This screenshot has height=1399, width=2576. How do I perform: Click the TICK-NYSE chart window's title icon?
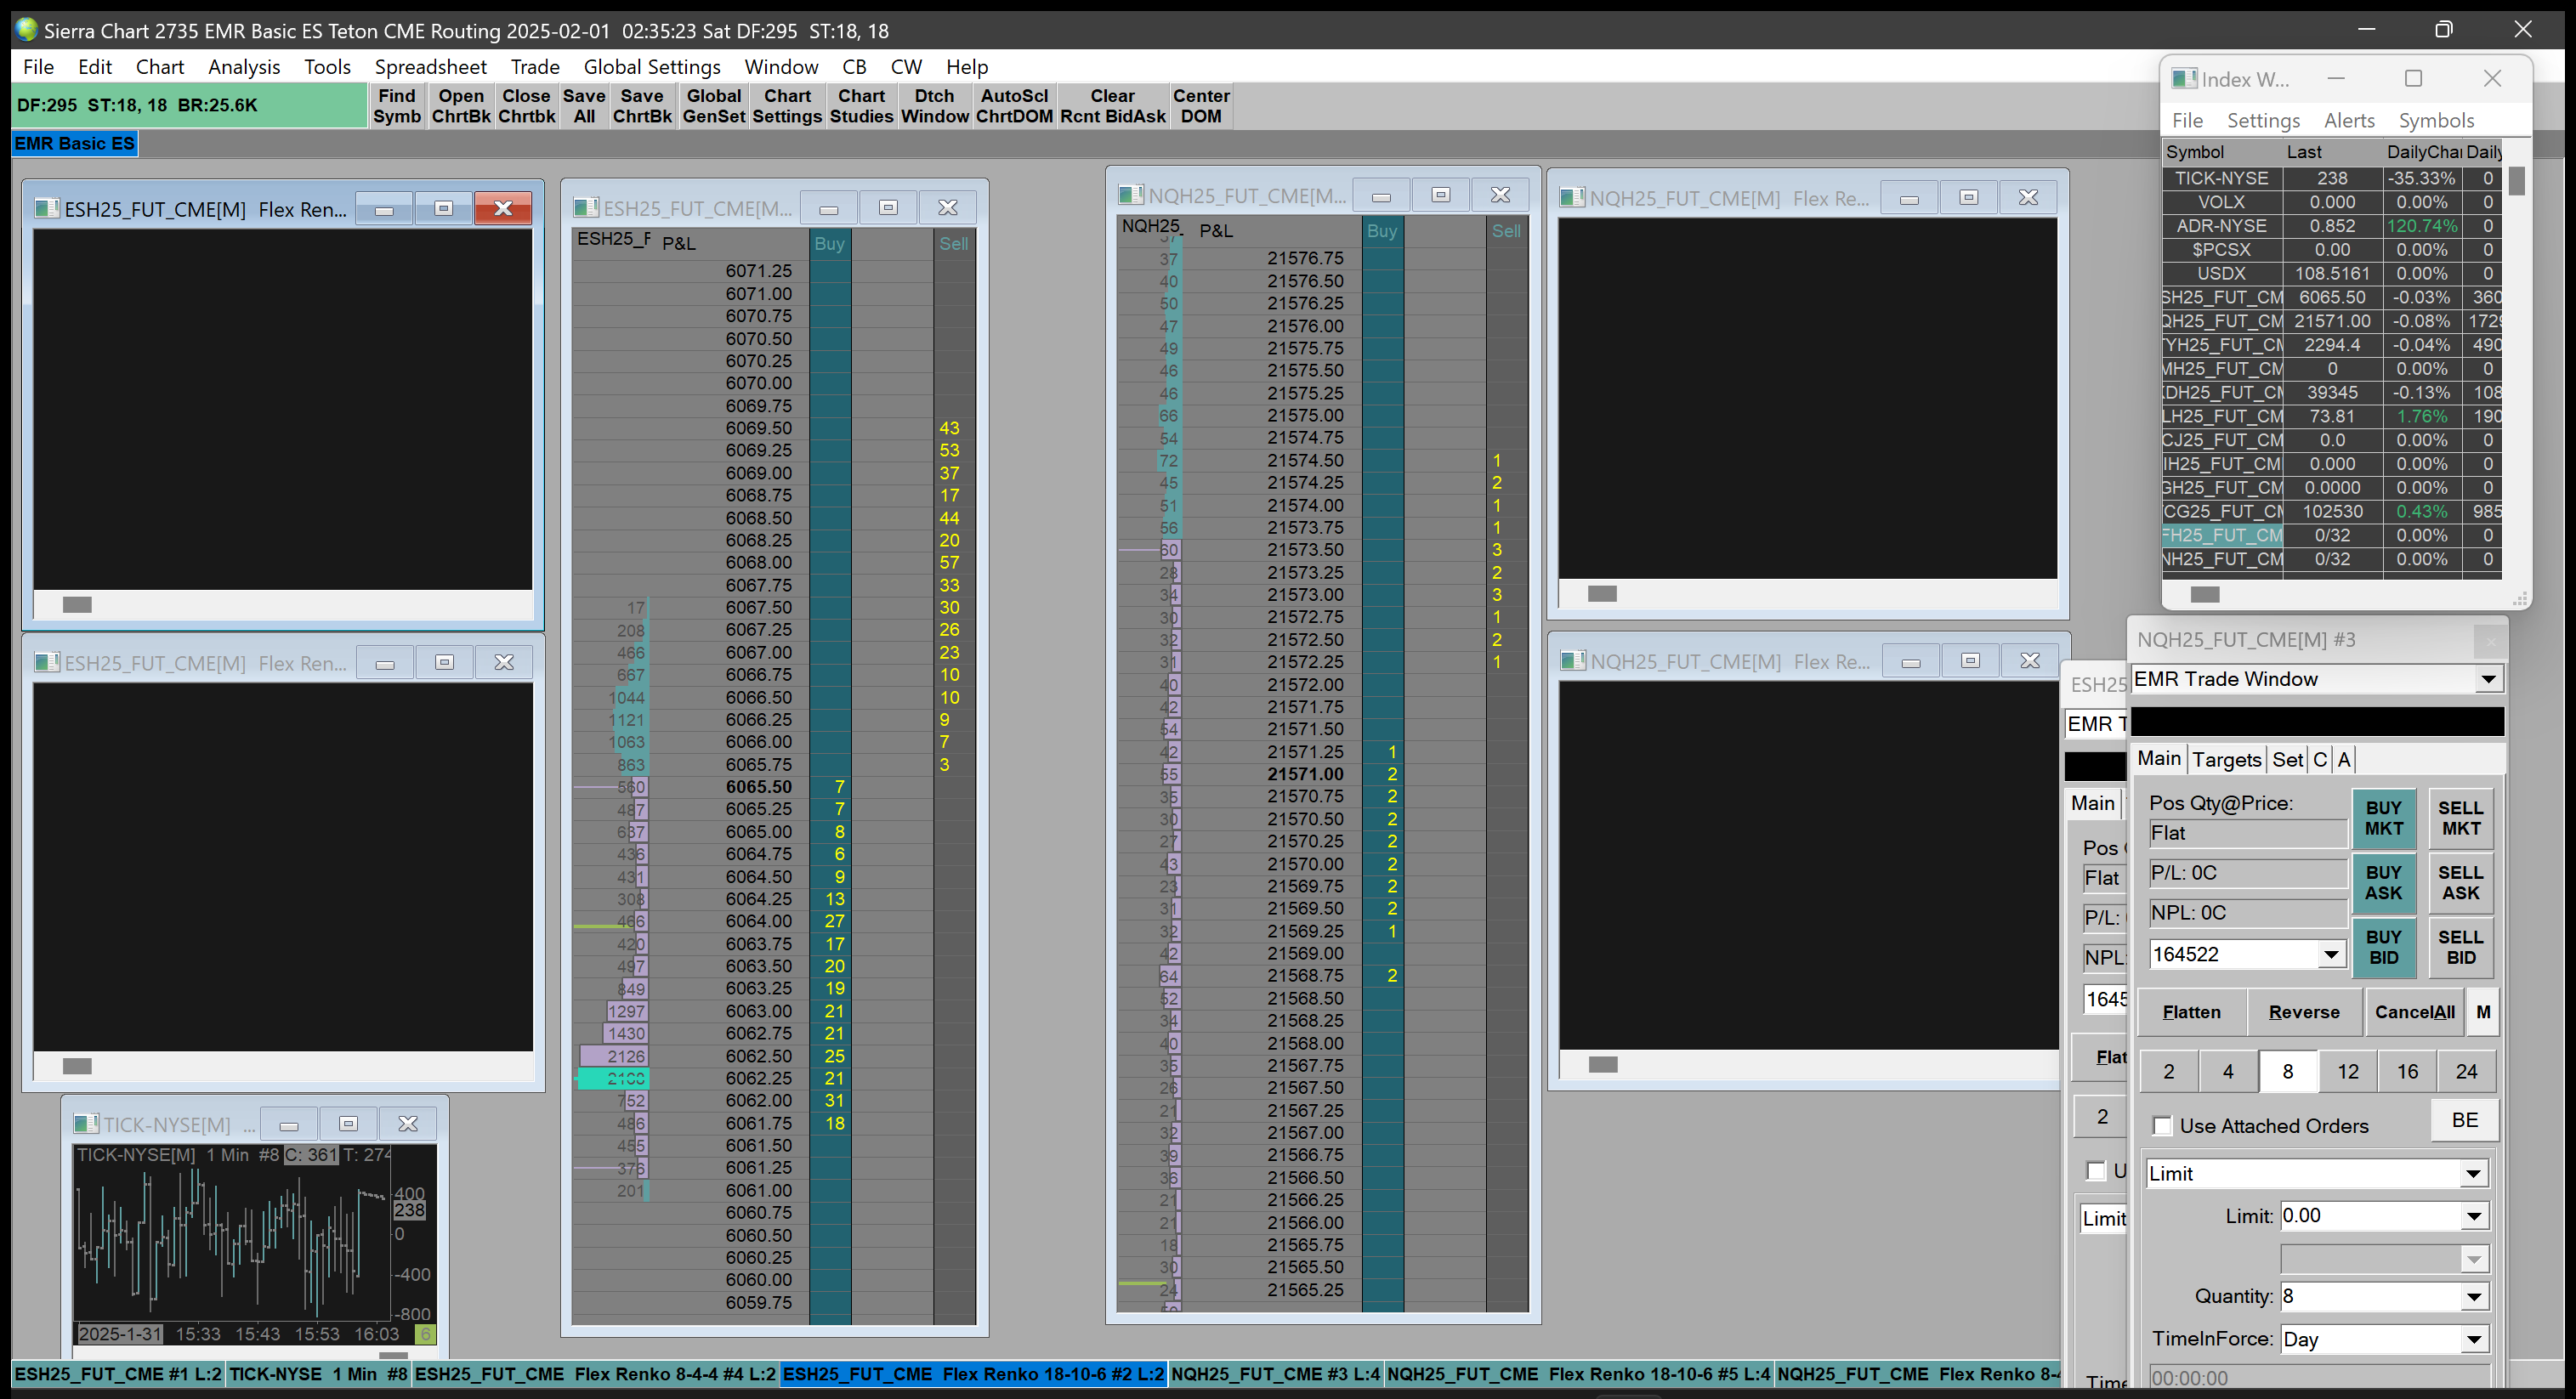[x=86, y=1124]
